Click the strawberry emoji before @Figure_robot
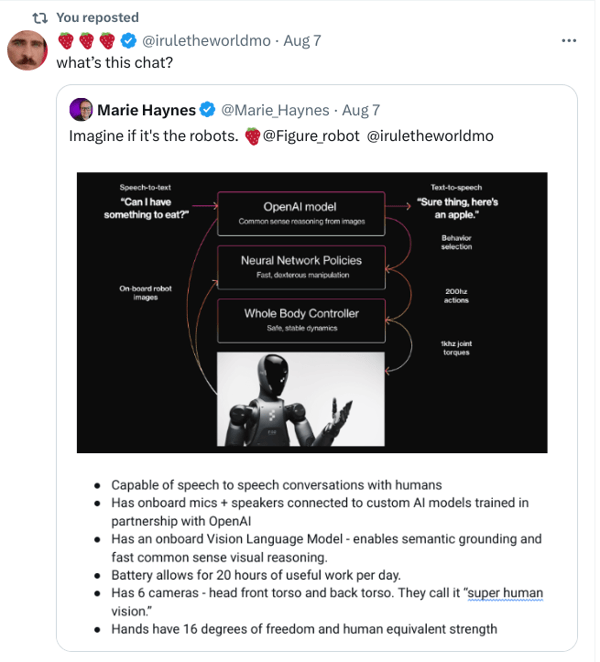The height and width of the screenshot is (662, 600). (x=252, y=136)
